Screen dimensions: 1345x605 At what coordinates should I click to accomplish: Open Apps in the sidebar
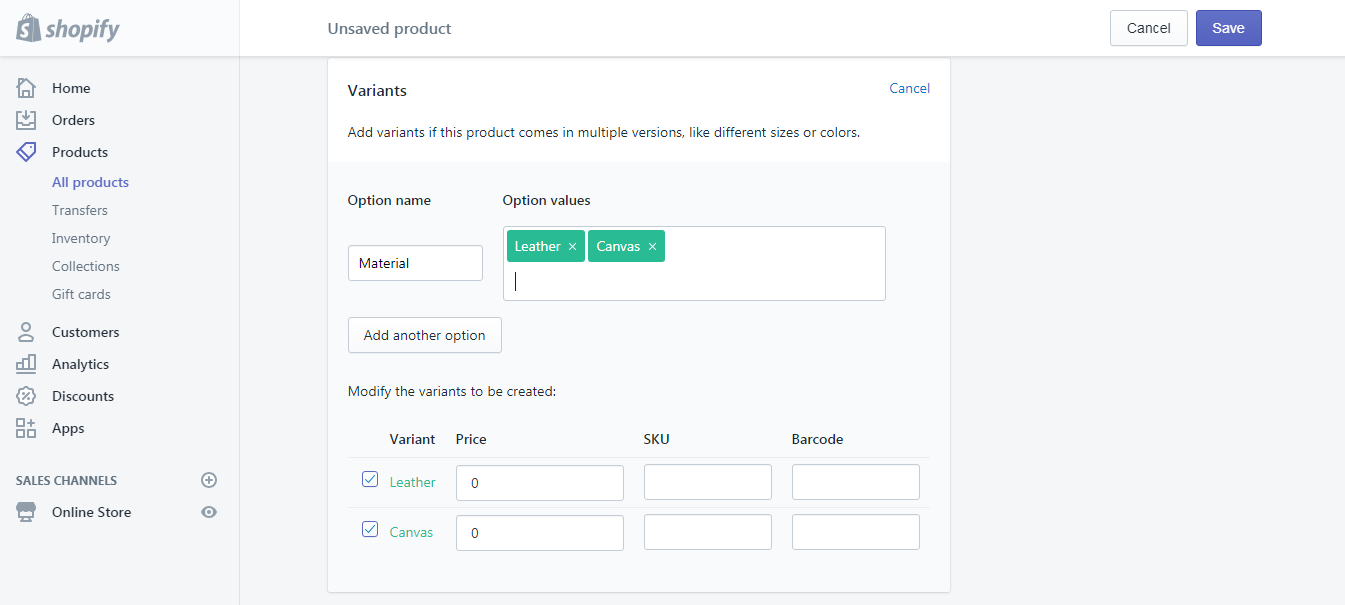tap(68, 428)
